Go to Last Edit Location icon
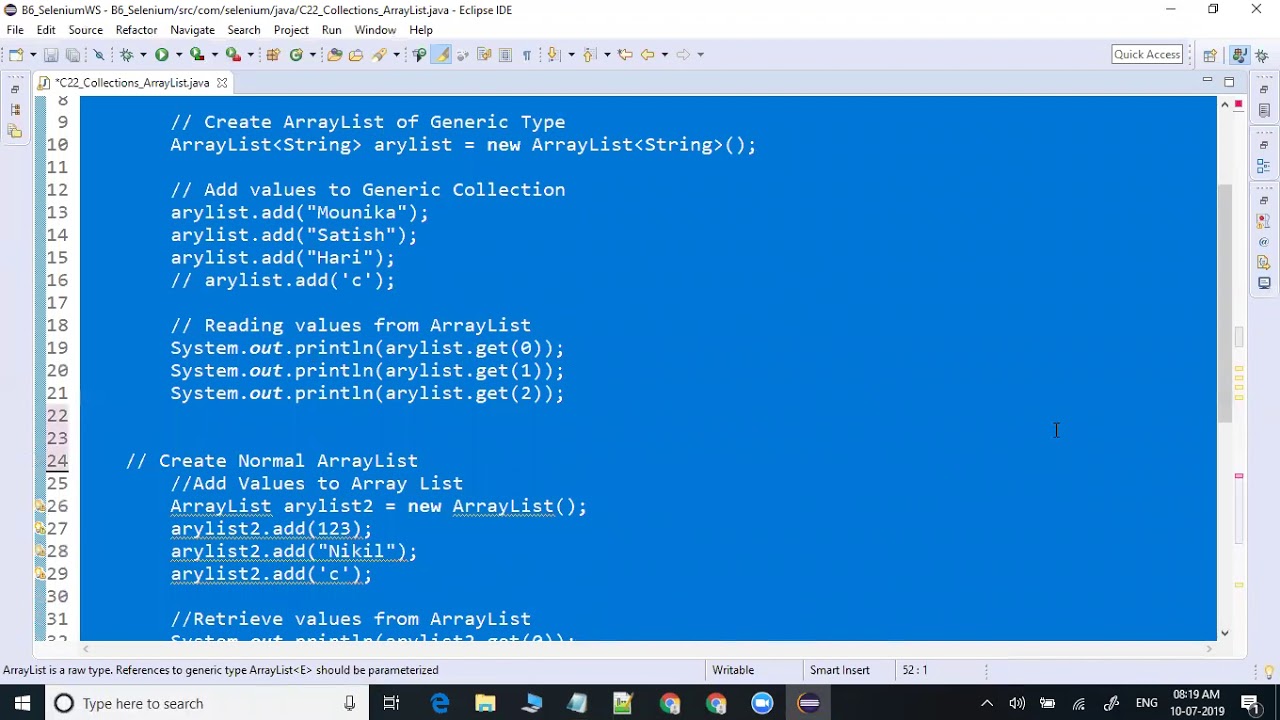1280x720 pixels. 626,54
